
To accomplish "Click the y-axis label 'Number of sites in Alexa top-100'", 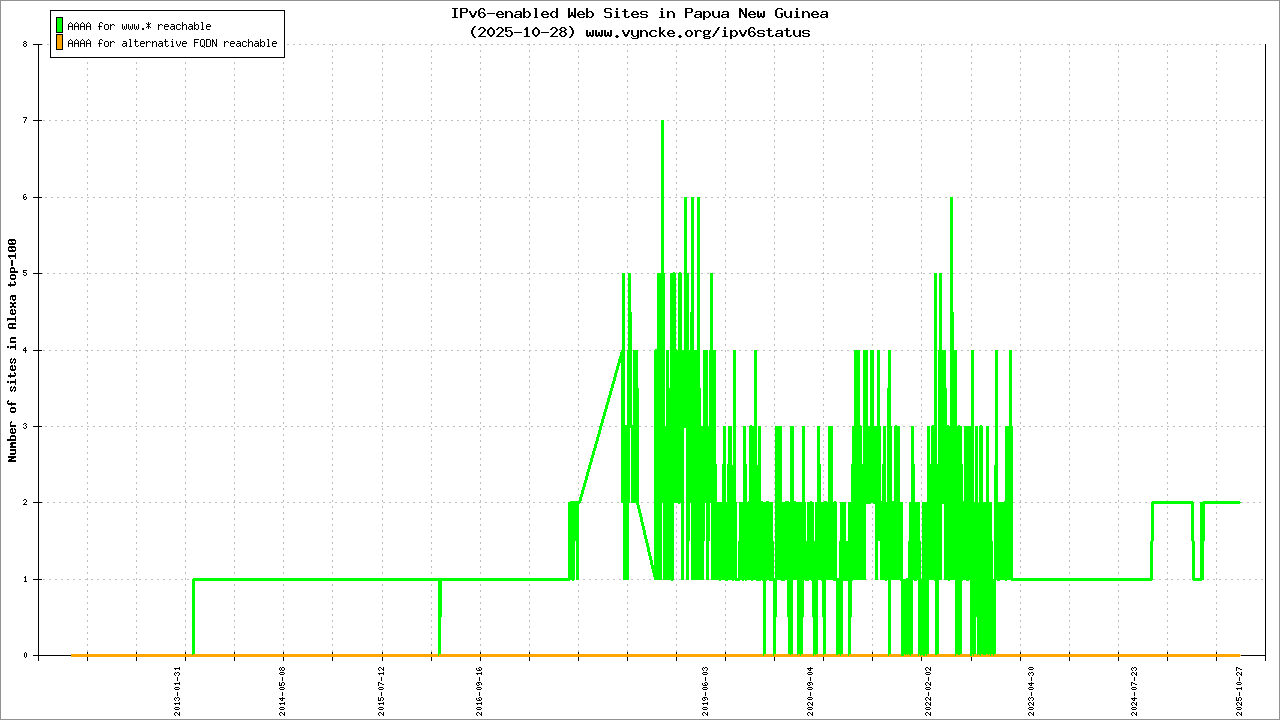I will point(13,350).
